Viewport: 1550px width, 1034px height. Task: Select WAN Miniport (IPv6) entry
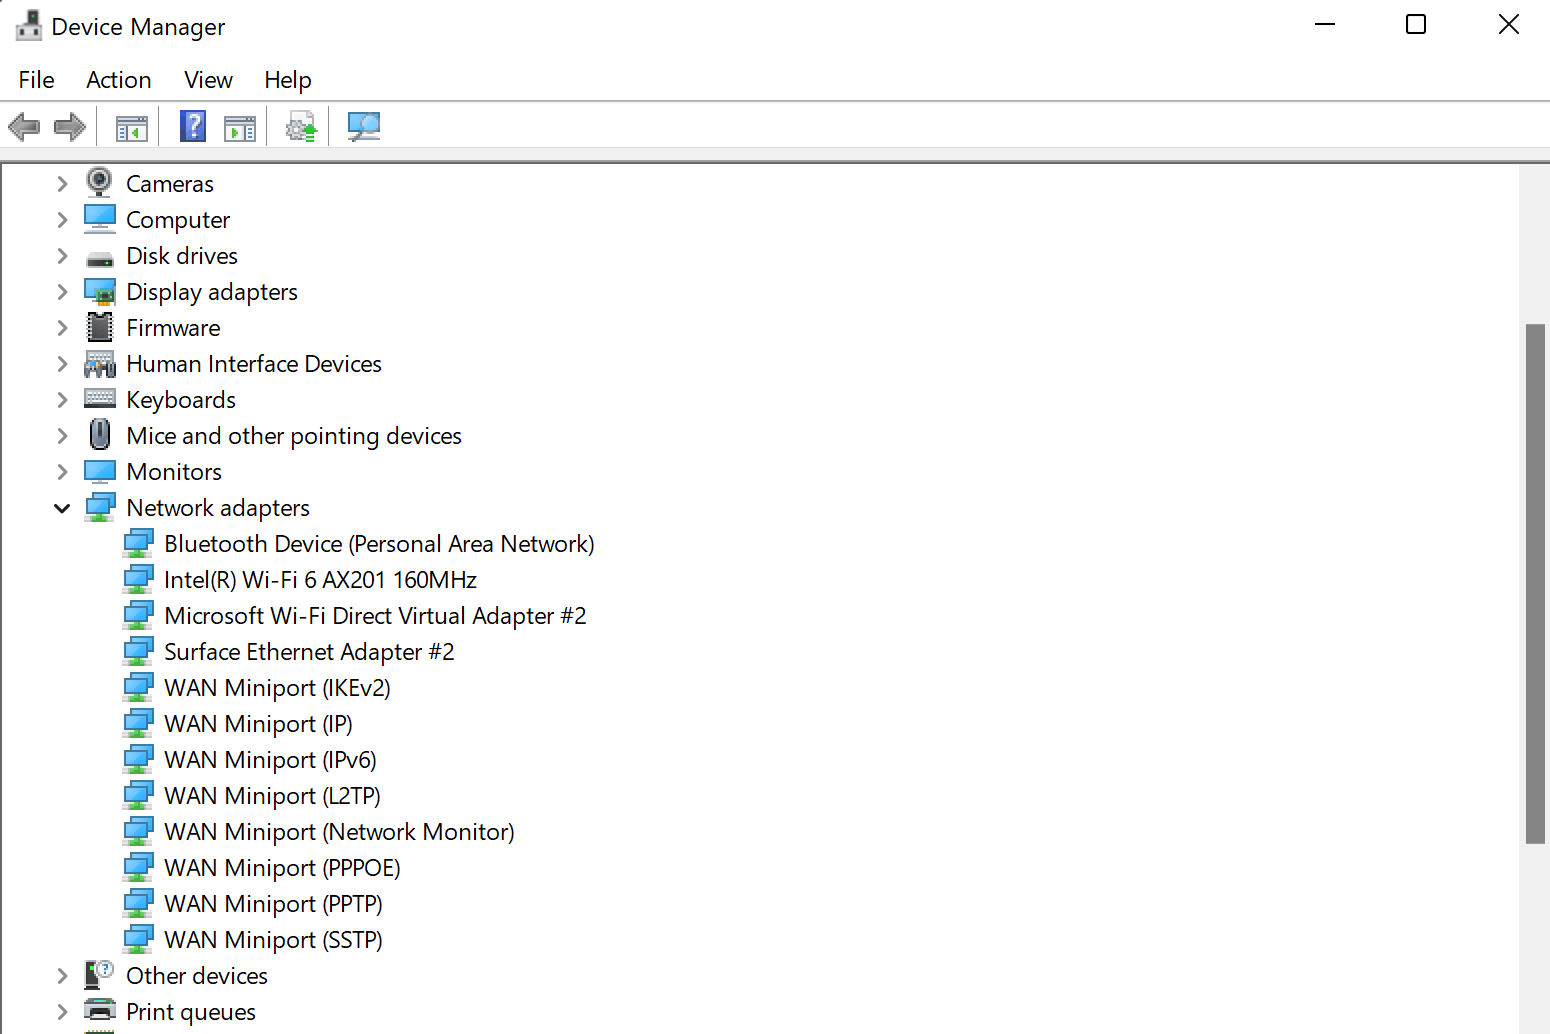click(x=270, y=760)
